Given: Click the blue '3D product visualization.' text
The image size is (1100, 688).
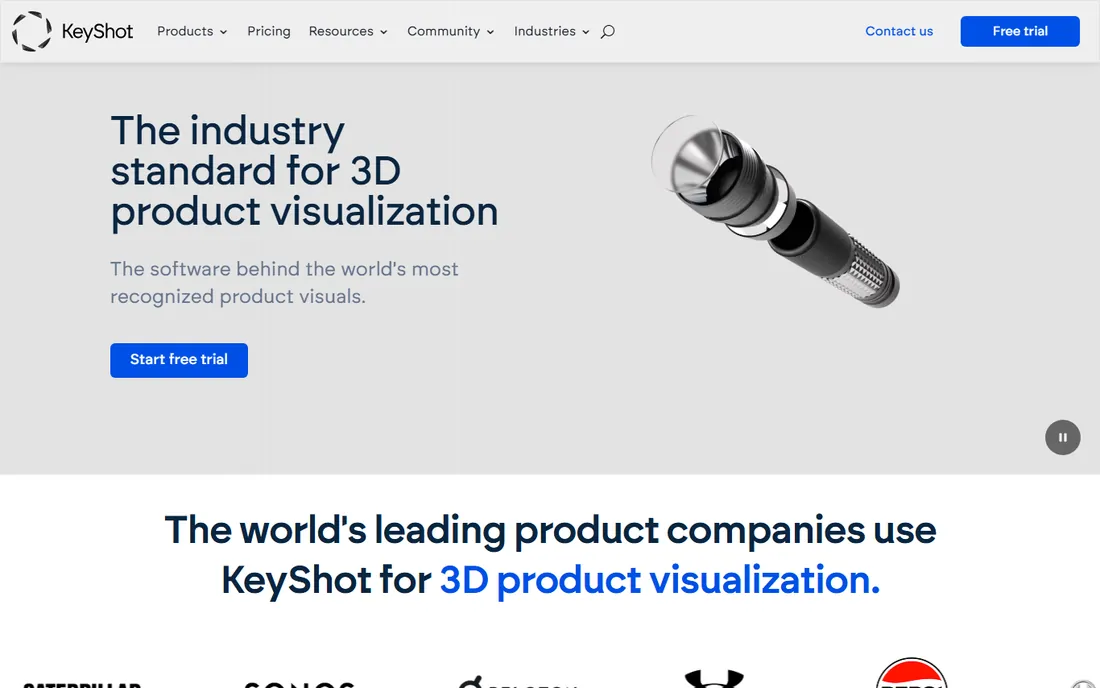Looking at the screenshot, I should [659, 581].
